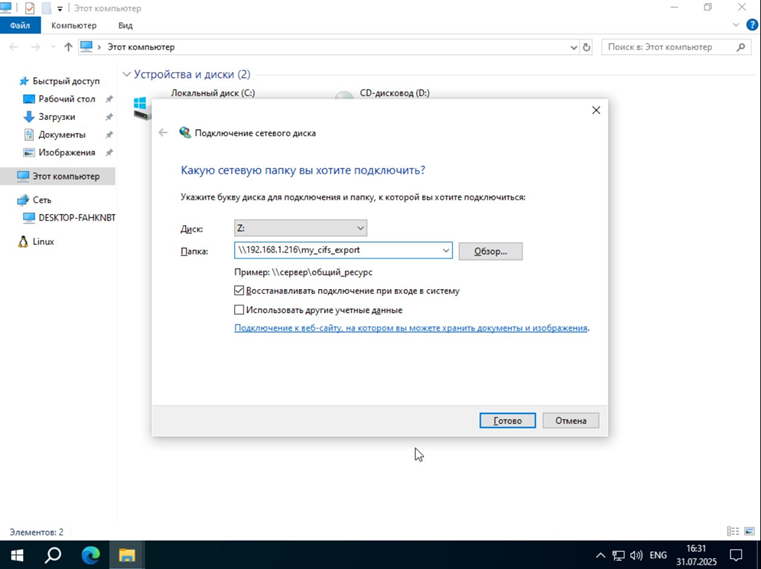
Task: Click the Linux penguin icon
Action: pyautogui.click(x=23, y=241)
